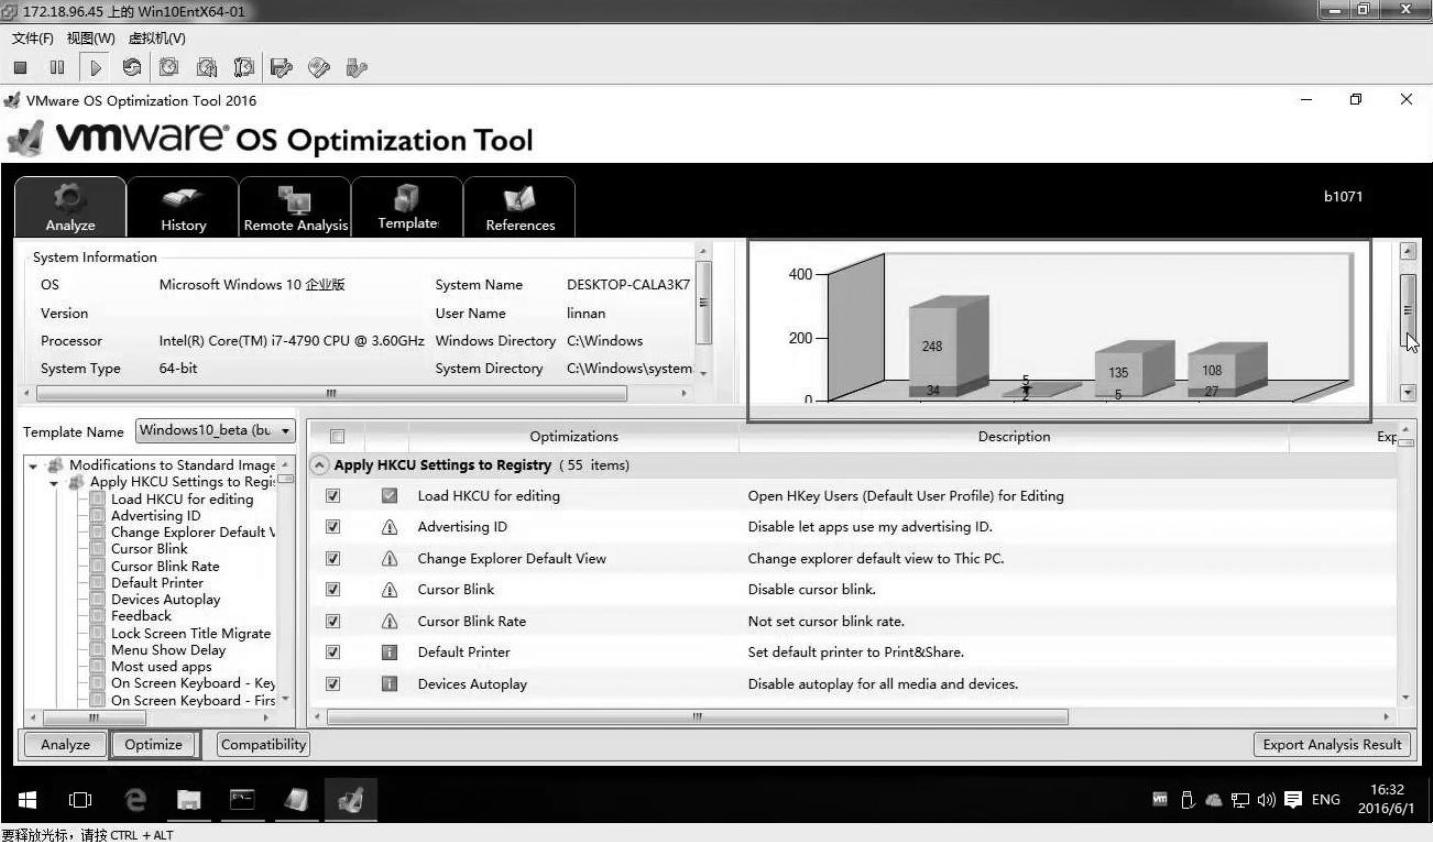Click the volume speaker tray icon
The width and height of the screenshot is (1433, 842).
[x=1266, y=800]
